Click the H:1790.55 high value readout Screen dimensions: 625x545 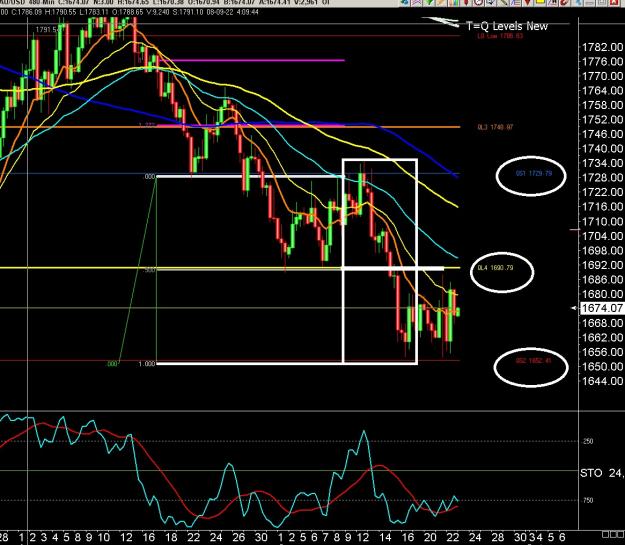click(61, 12)
